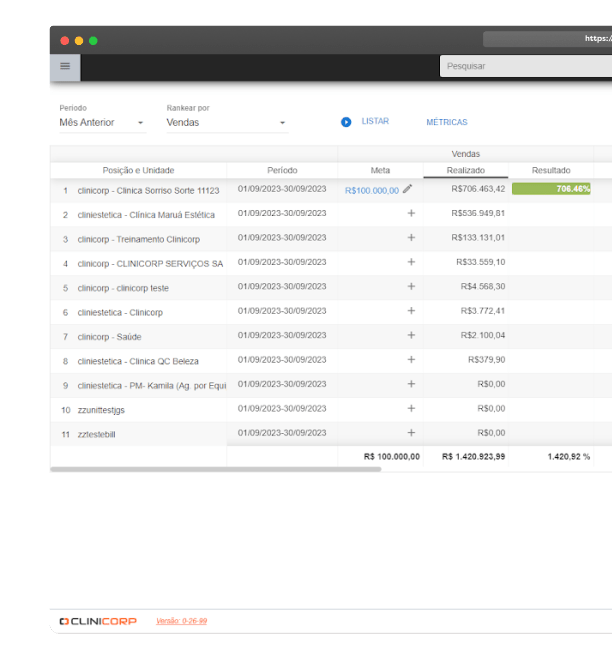The height and width of the screenshot is (658, 612).
Task: Open the Período dropdown Mês Anterior
Action: (102, 123)
